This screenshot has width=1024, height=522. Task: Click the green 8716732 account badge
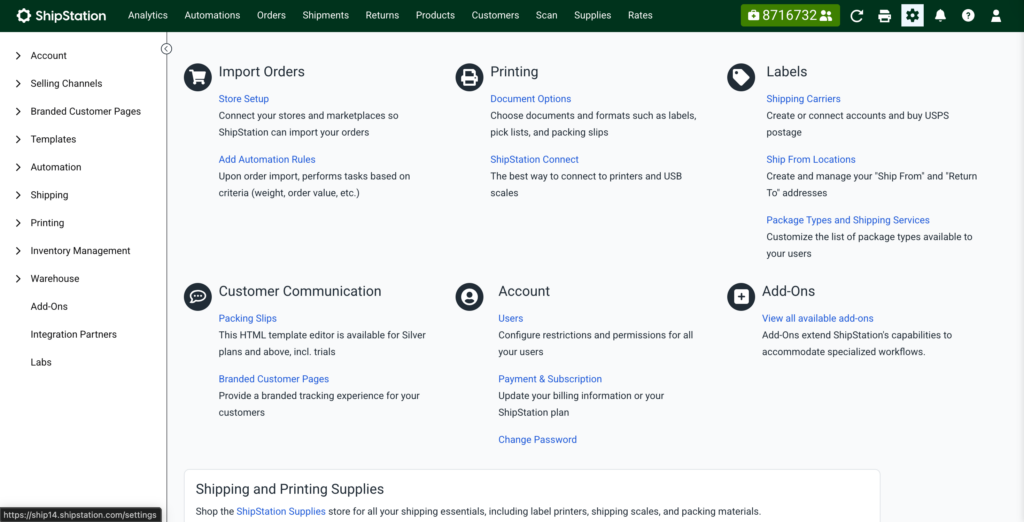pyautogui.click(x=790, y=16)
